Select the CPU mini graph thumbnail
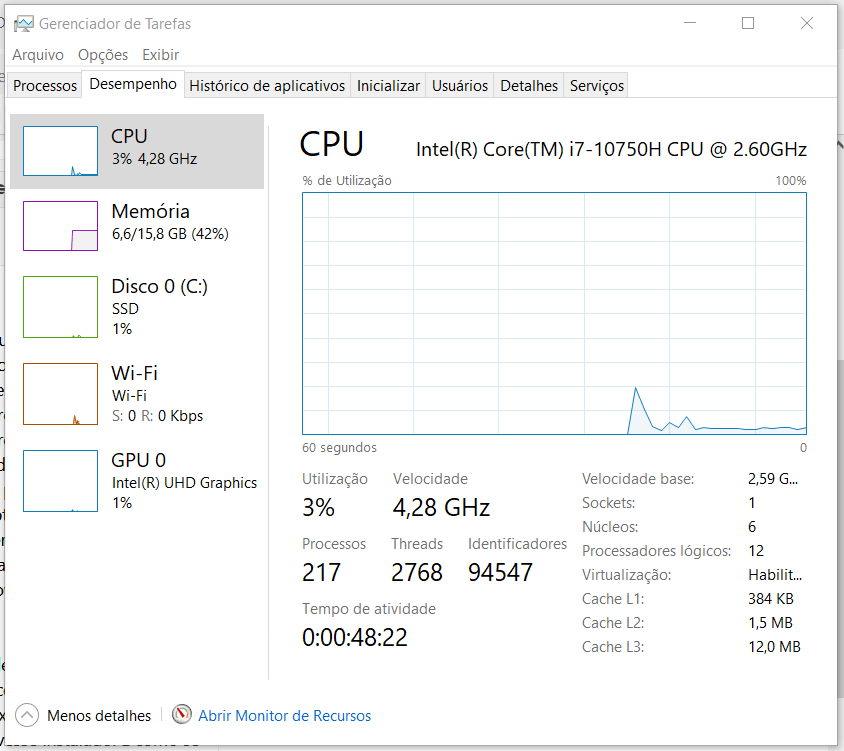 60,151
